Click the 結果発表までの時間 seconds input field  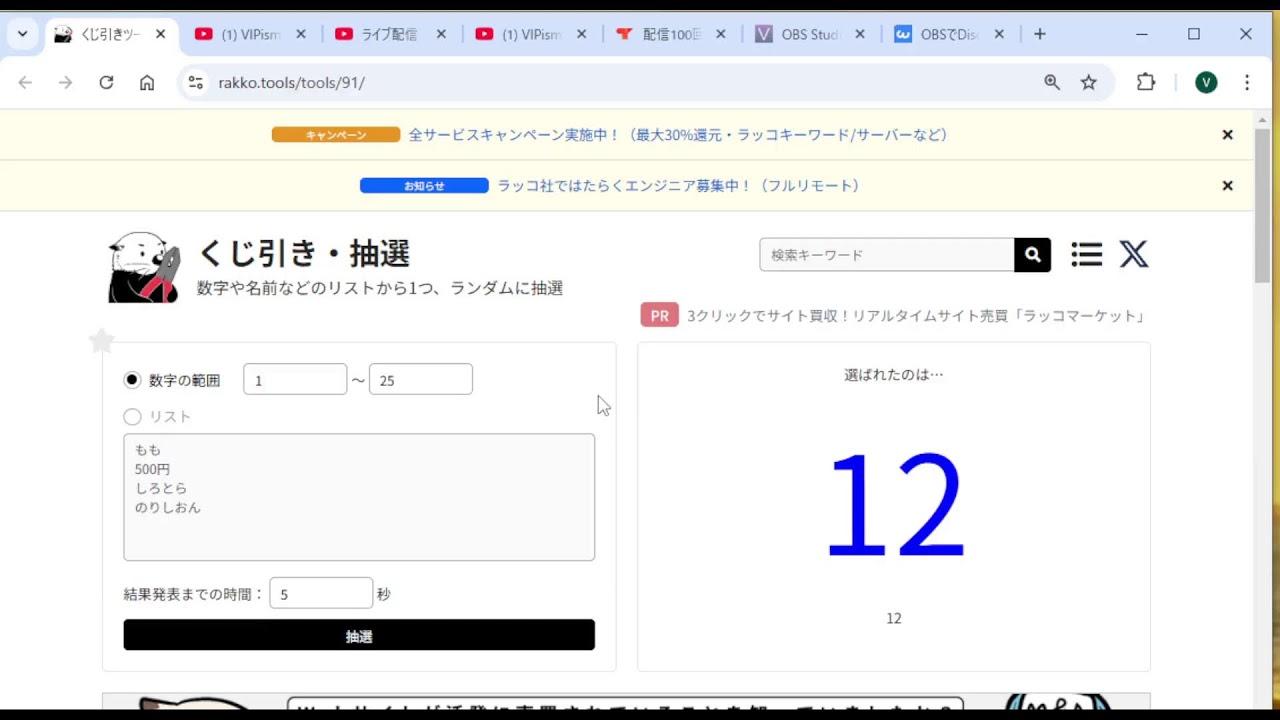(x=321, y=592)
